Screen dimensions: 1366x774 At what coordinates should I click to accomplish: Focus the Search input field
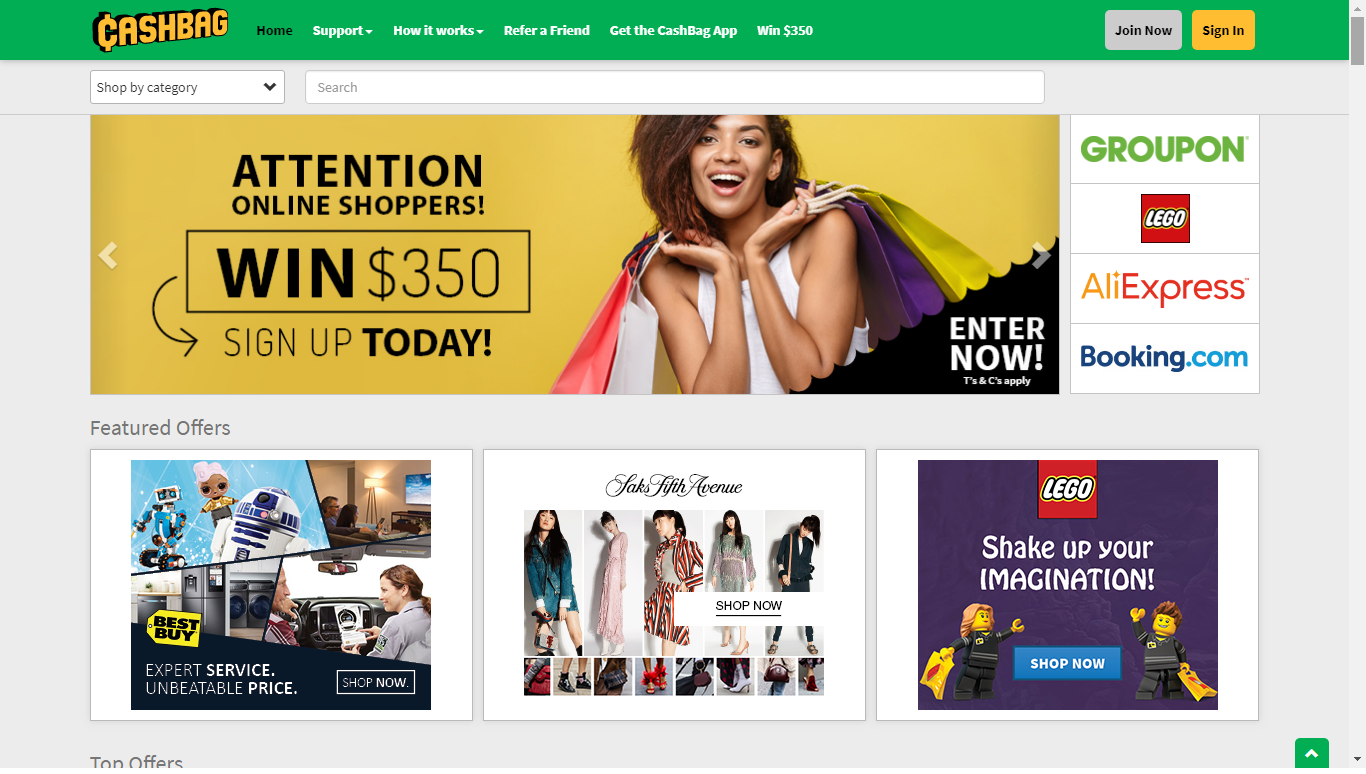pyautogui.click(x=674, y=87)
